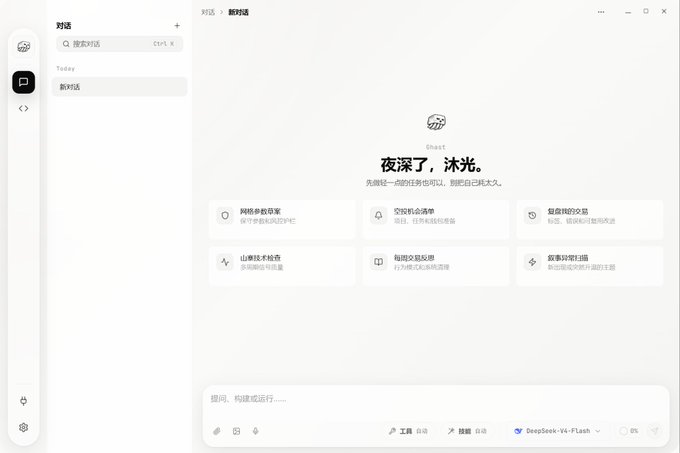Click the Today section label
680x453 pixels.
tap(65, 68)
